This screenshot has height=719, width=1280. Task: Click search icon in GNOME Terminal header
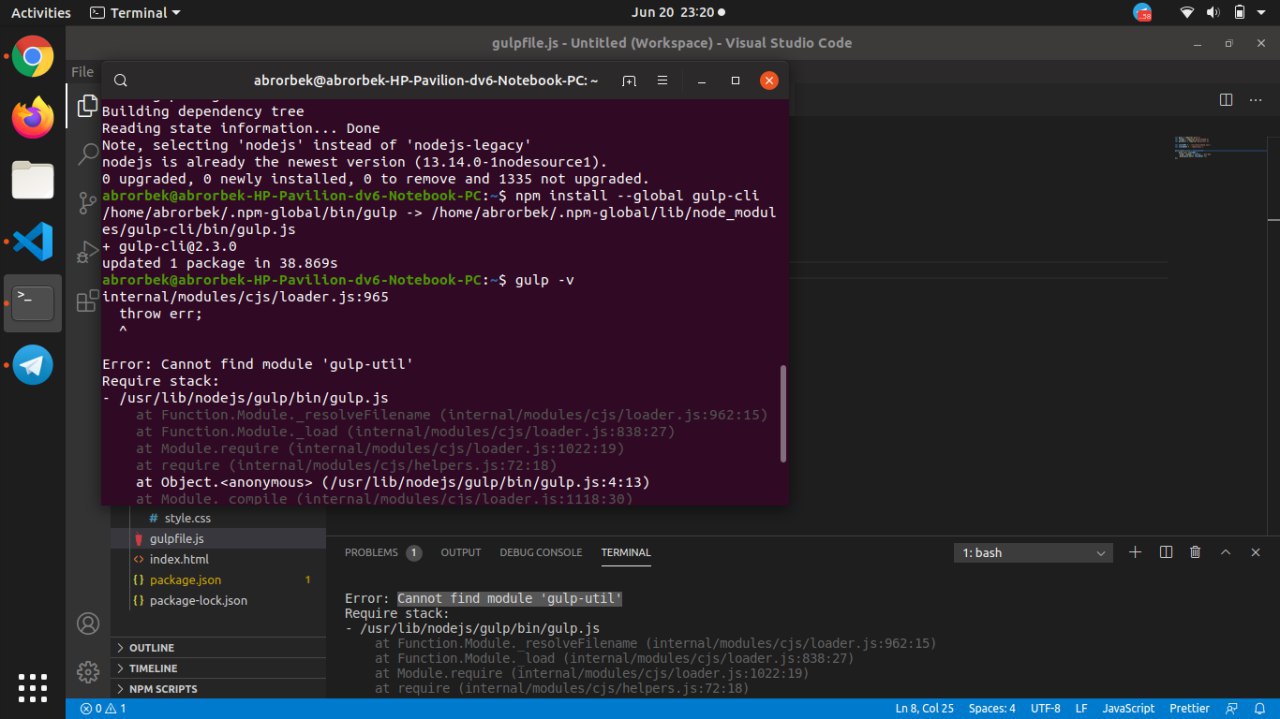click(120, 81)
